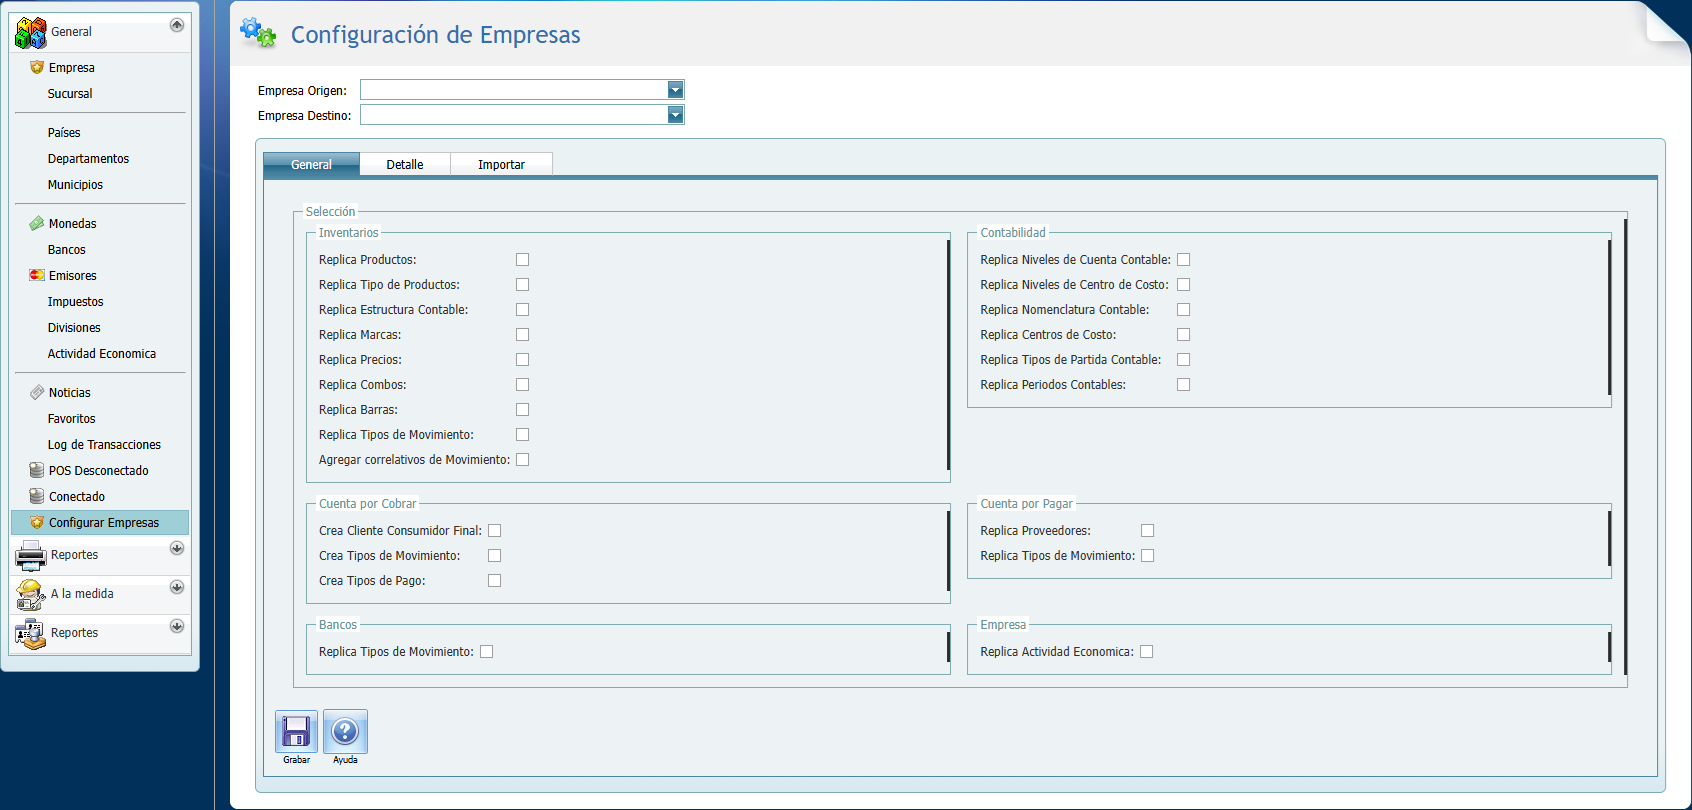
Task: Go to Divisiones
Action: 74,327
